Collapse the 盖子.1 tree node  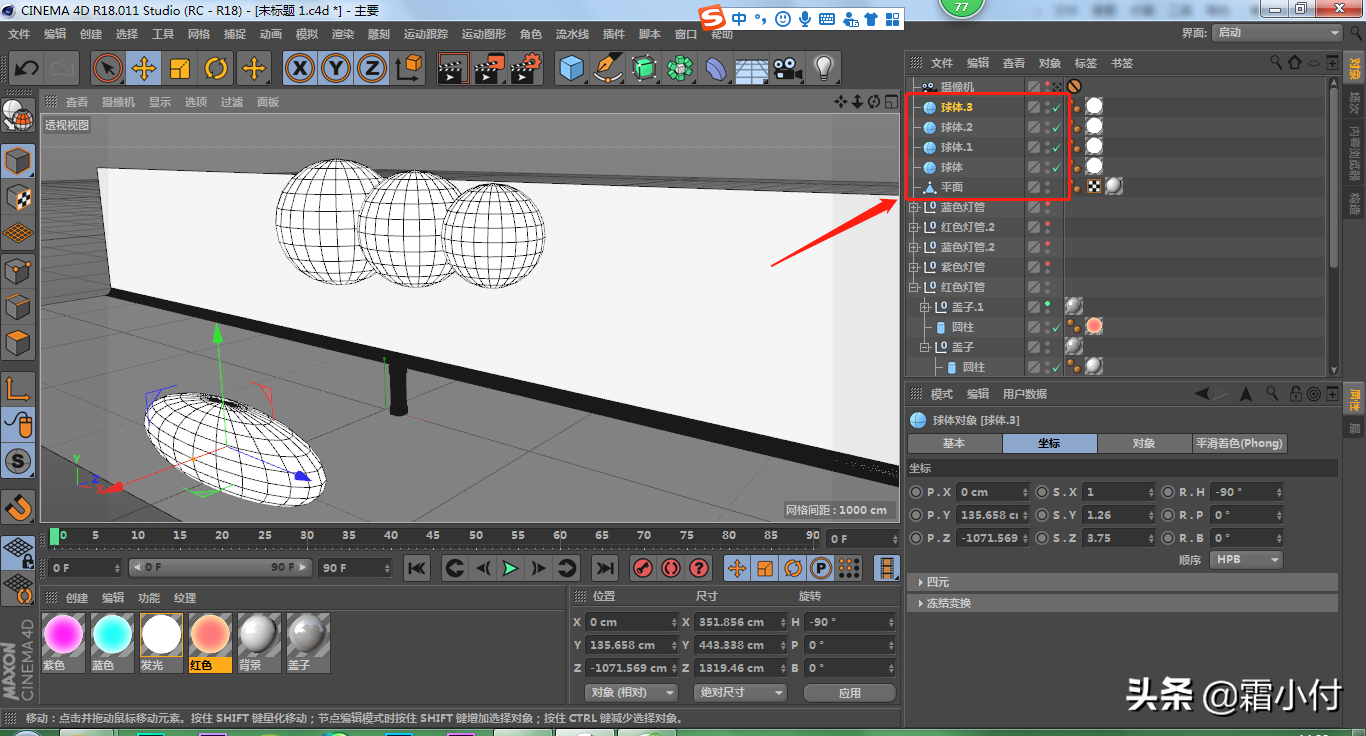pos(924,307)
